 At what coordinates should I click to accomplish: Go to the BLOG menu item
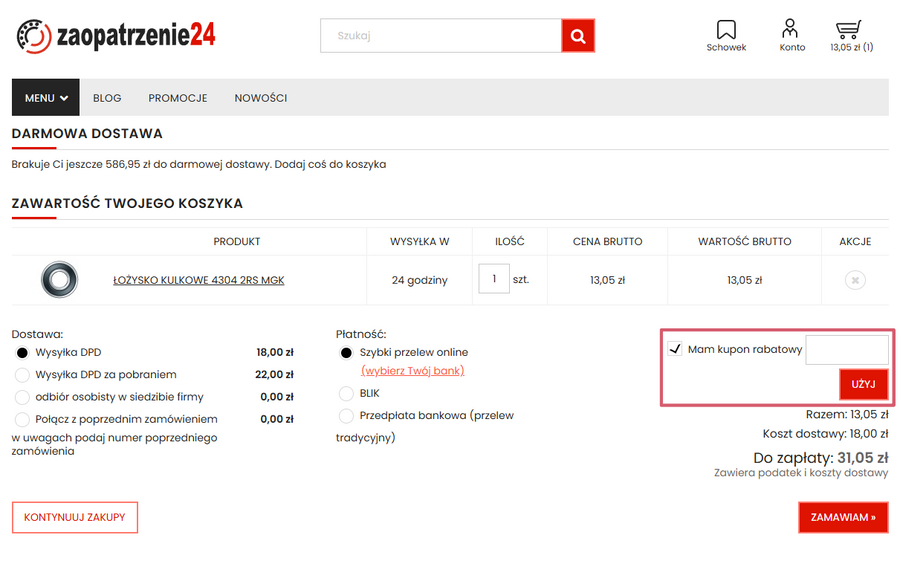(107, 98)
